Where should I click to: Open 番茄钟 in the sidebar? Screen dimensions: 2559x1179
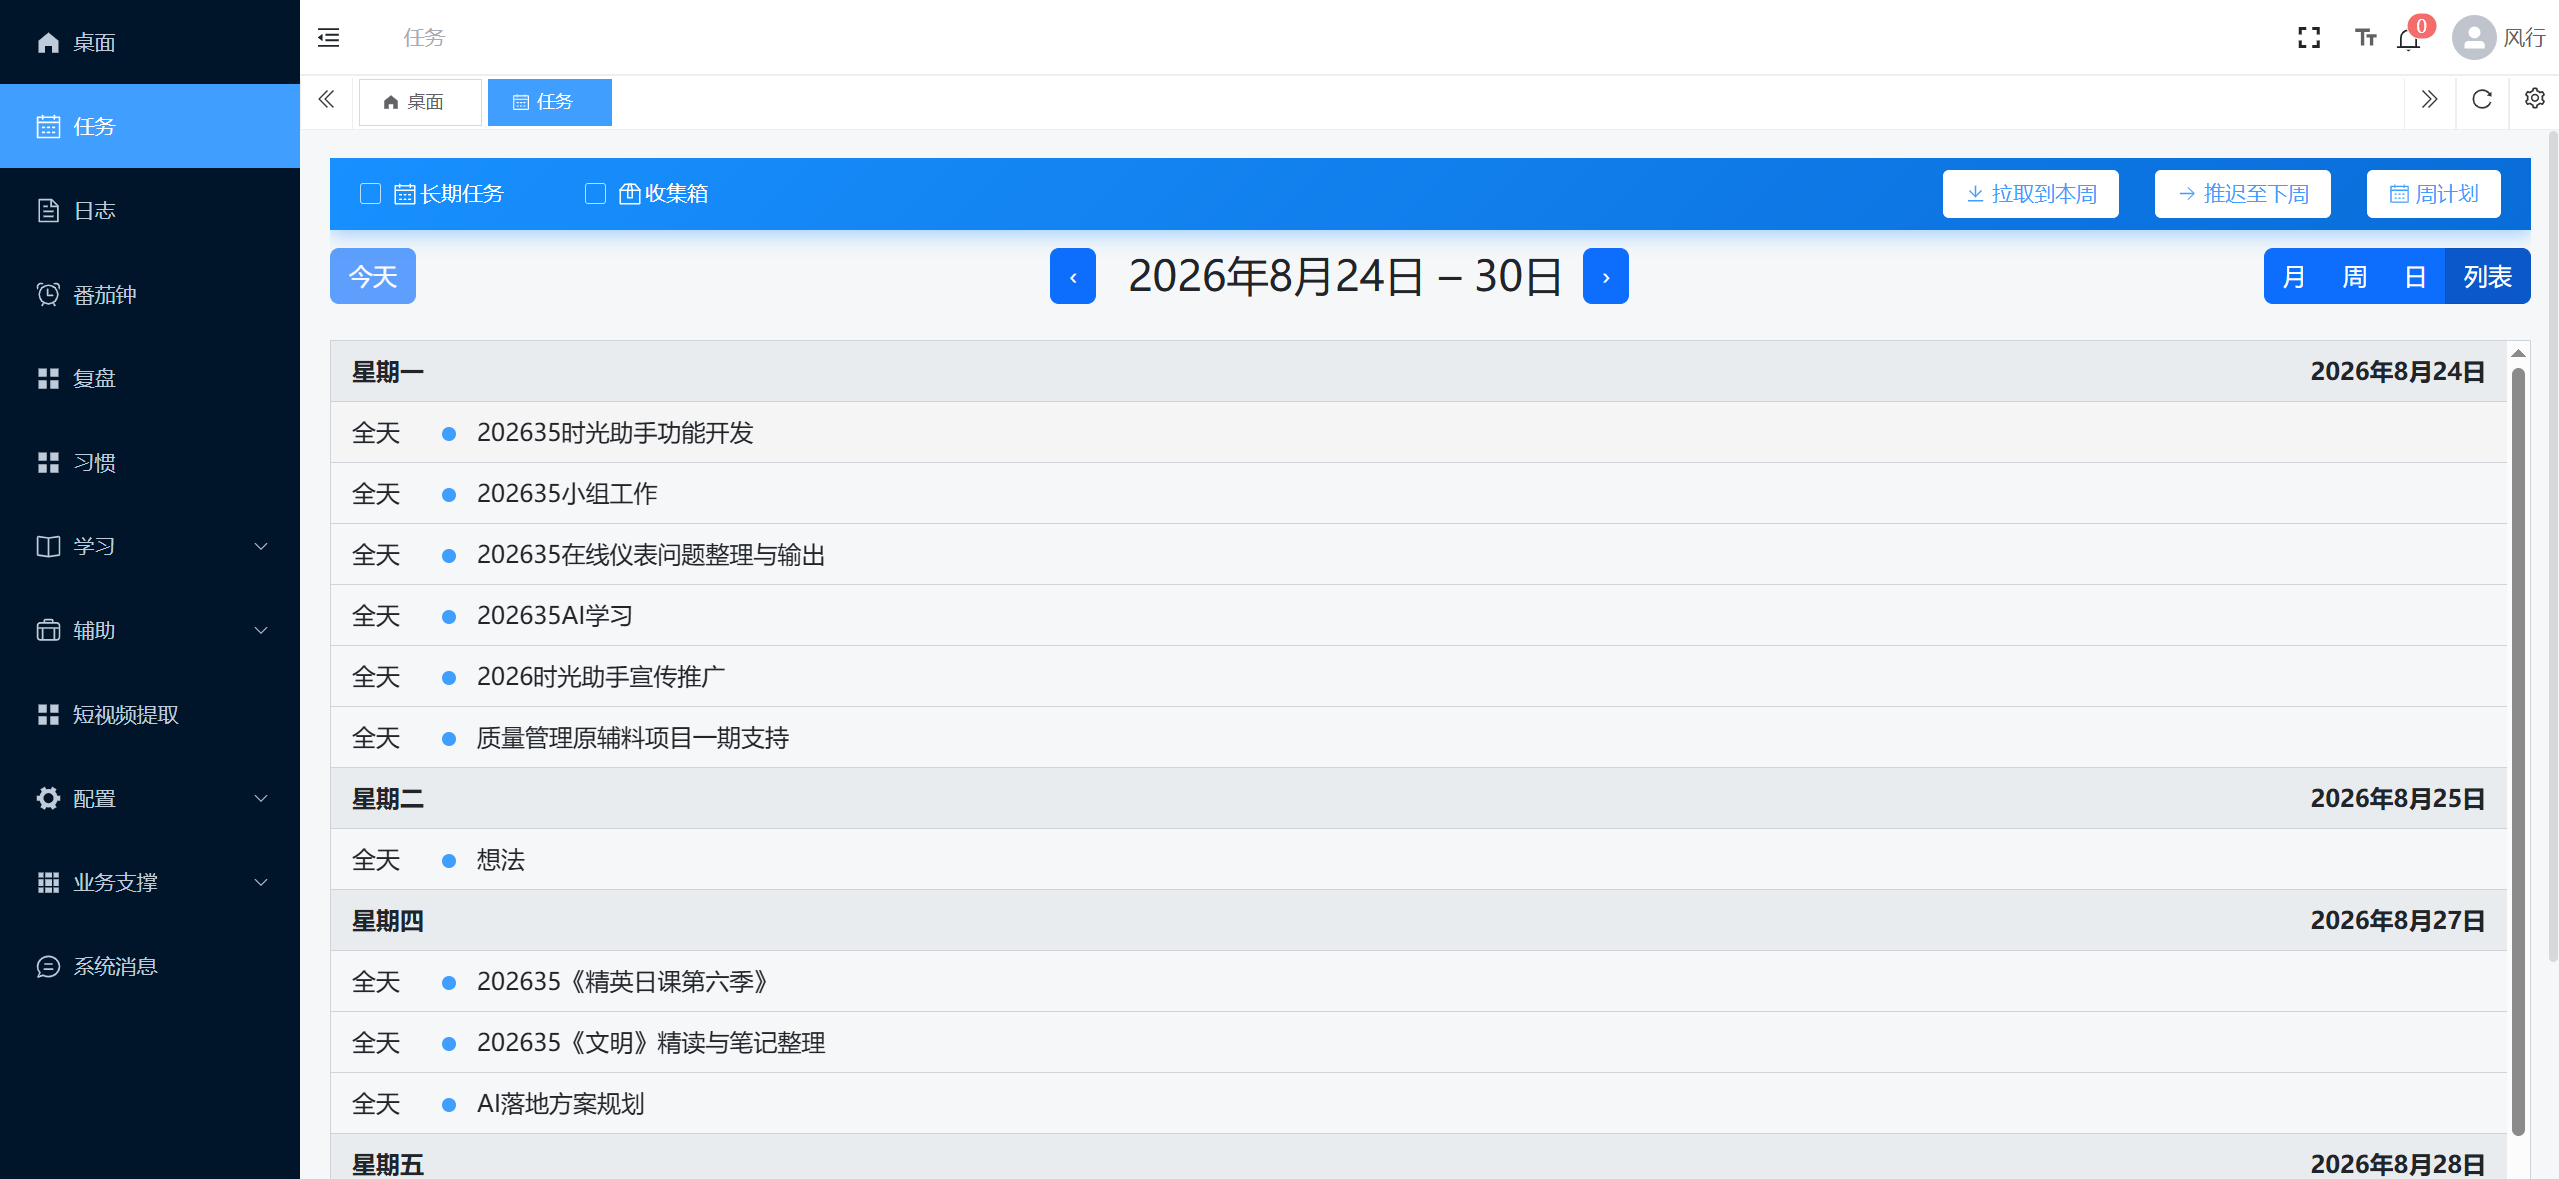click(x=150, y=294)
